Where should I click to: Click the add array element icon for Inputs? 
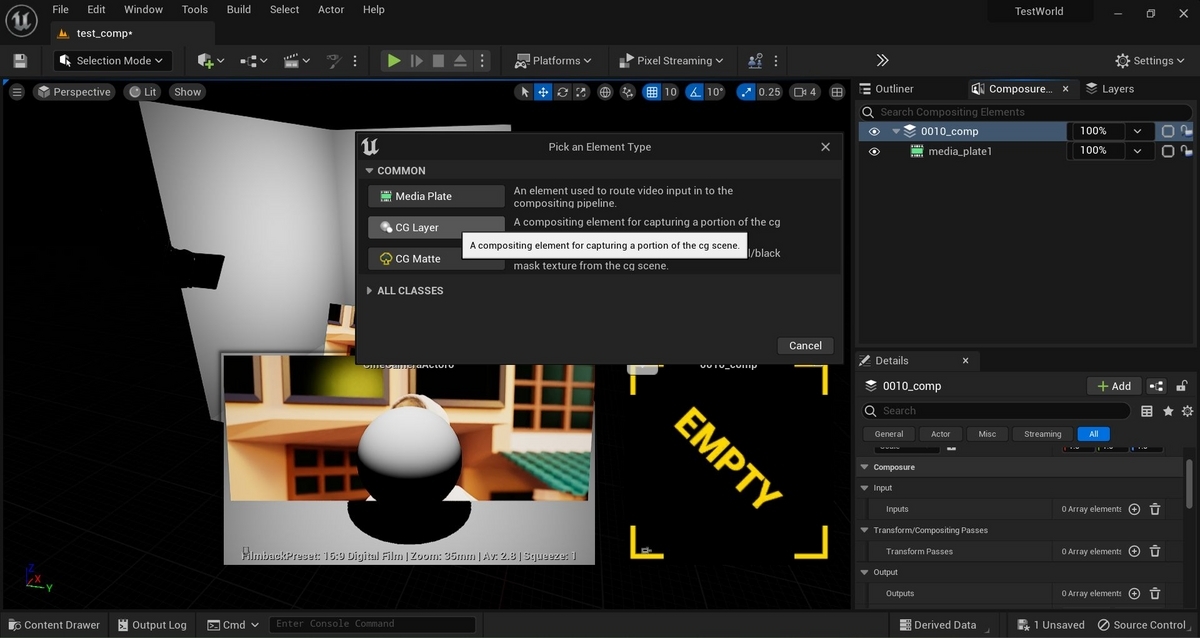pos(1134,509)
